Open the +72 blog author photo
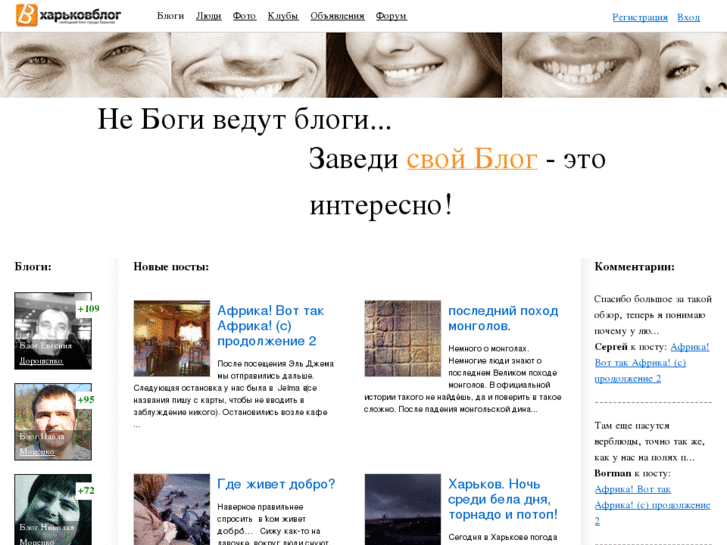Screen dimensions: 727x545 [x=53, y=509]
